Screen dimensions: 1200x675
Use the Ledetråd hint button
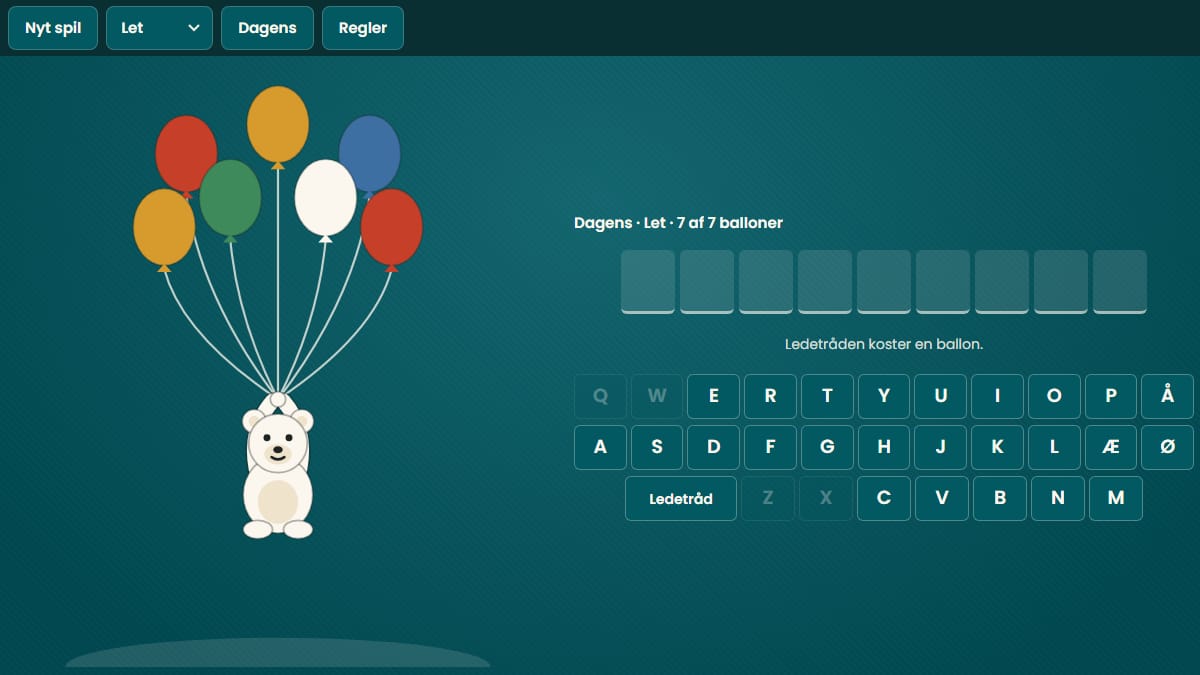coord(681,498)
